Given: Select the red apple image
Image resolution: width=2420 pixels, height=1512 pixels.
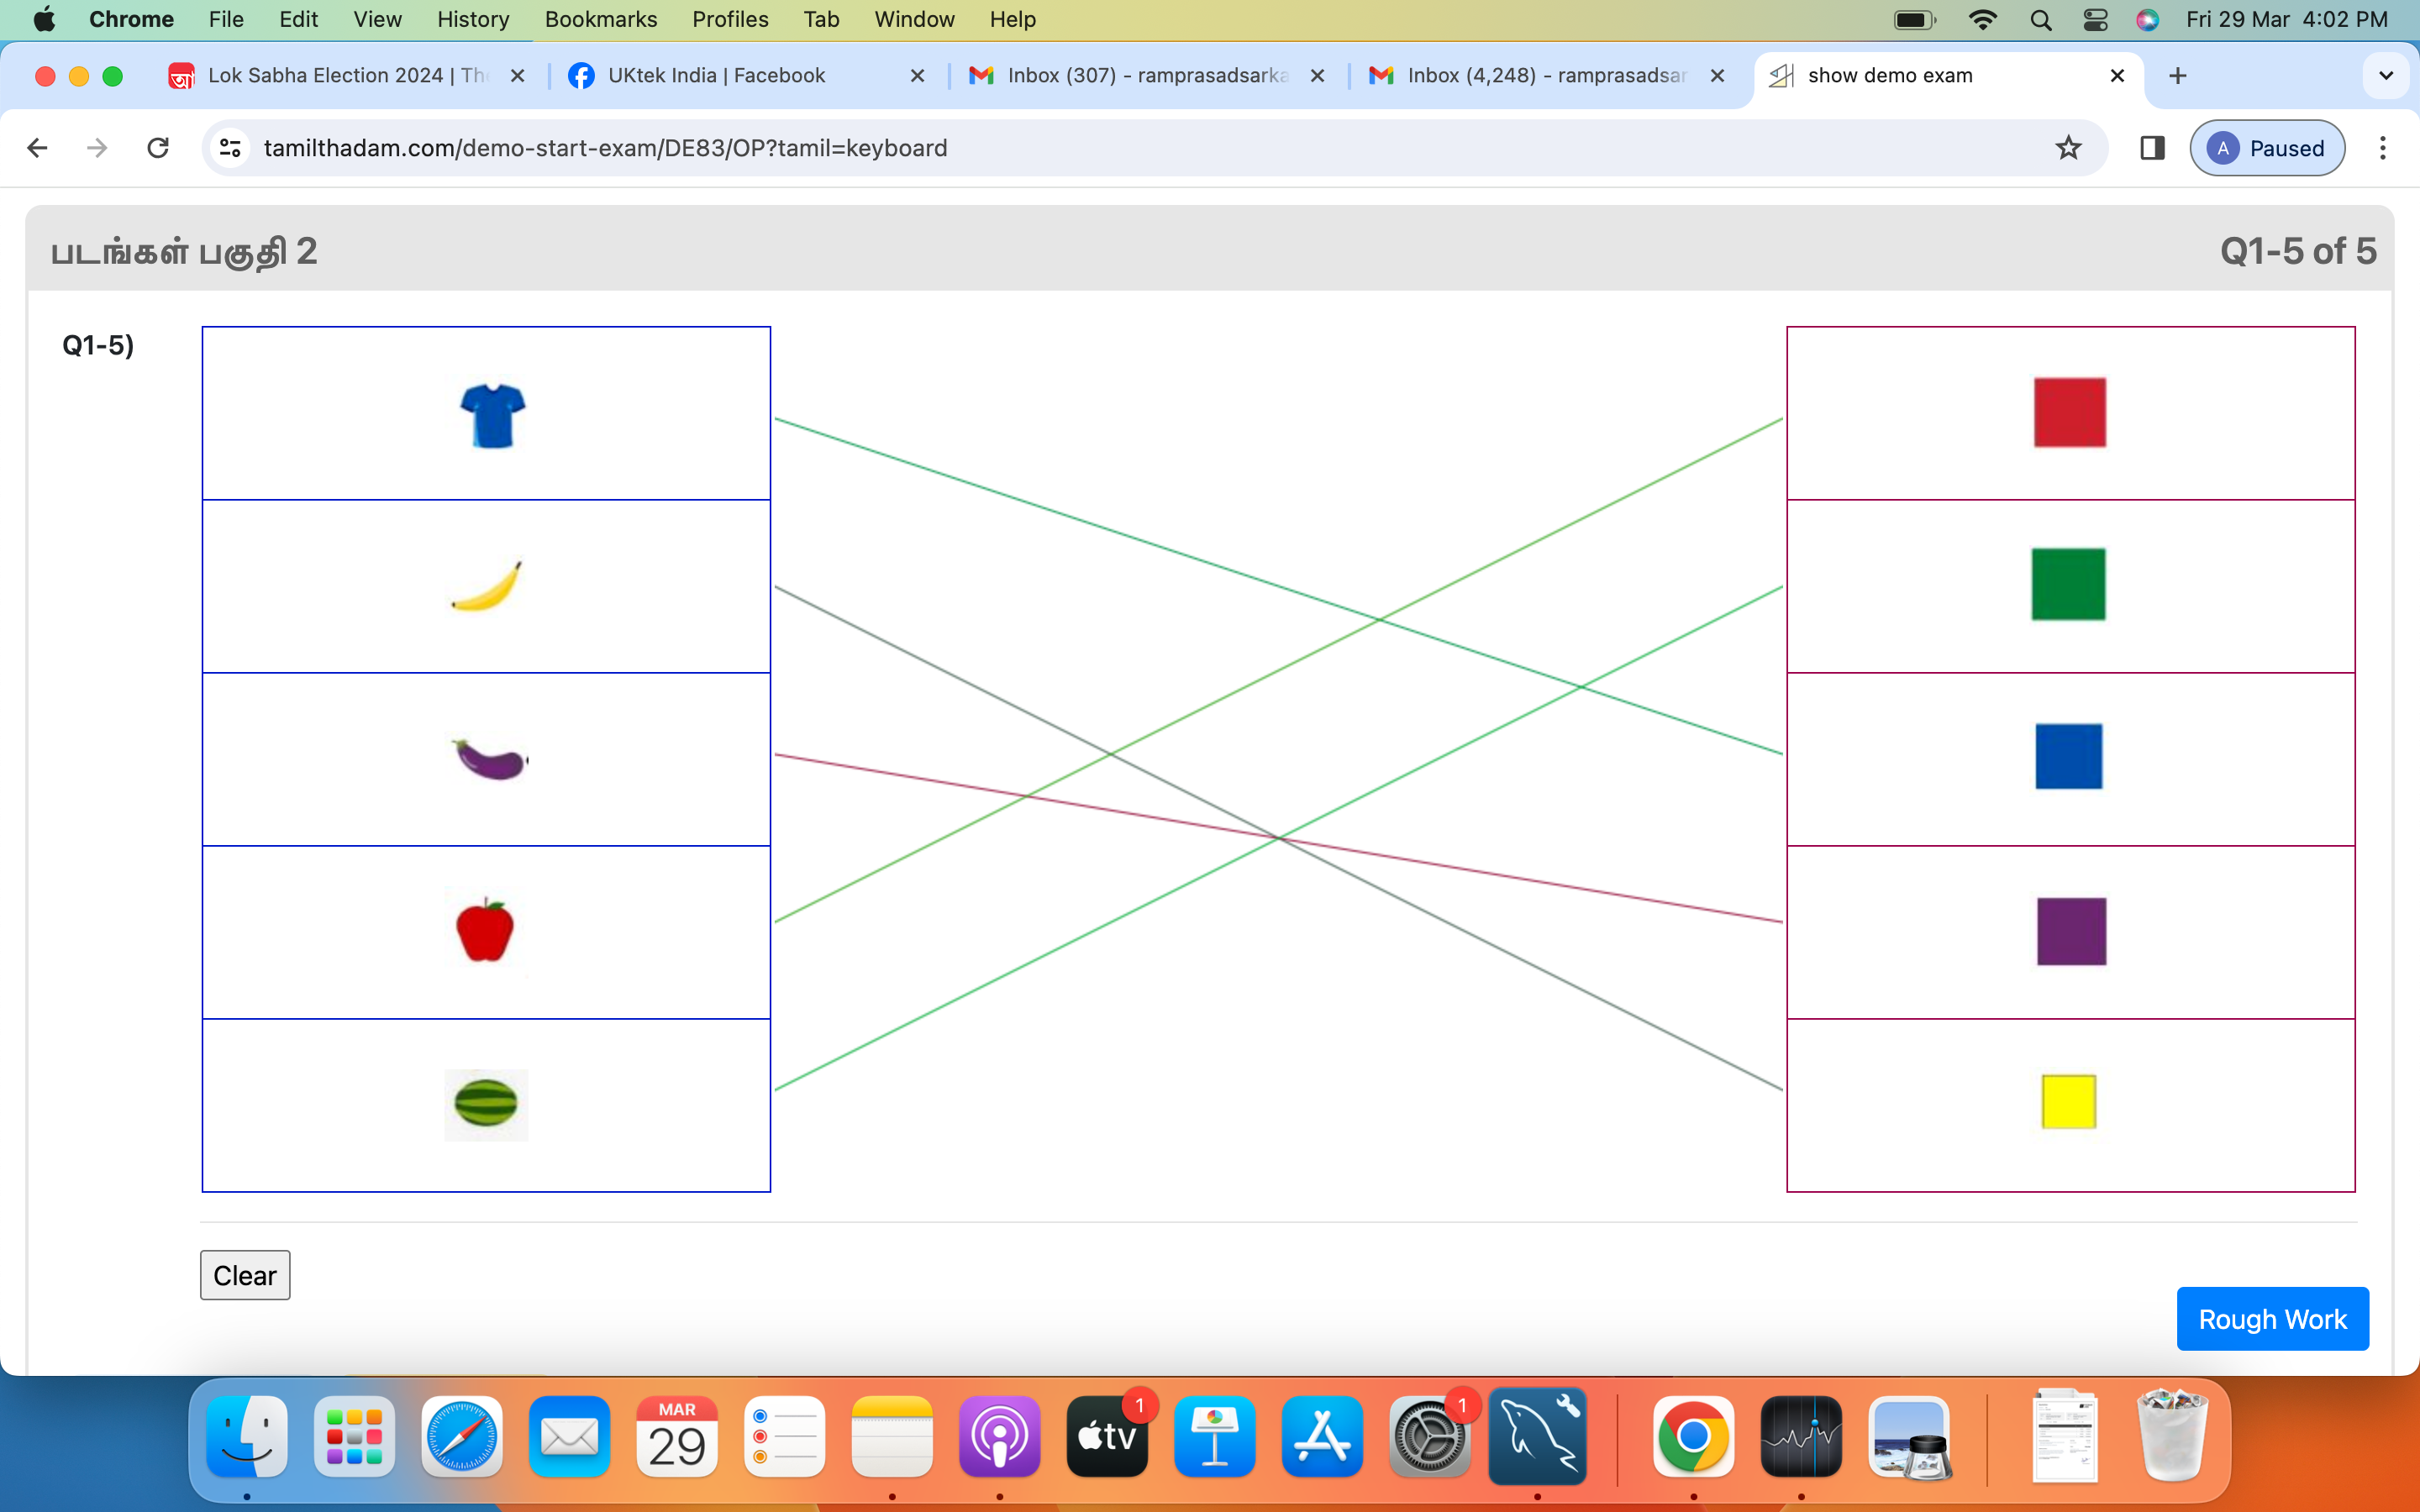Looking at the screenshot, I should (x=485, y=930).
